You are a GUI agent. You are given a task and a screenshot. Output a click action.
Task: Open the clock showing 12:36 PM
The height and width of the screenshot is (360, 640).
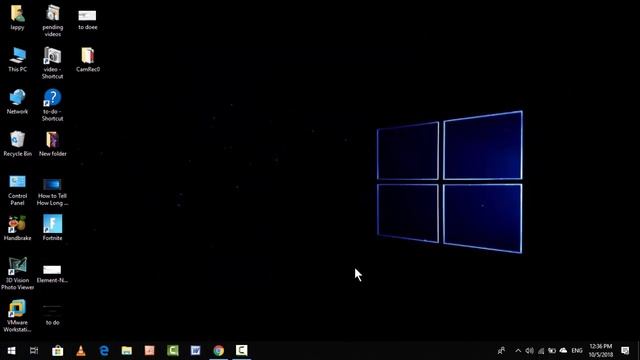click(600, 351)
